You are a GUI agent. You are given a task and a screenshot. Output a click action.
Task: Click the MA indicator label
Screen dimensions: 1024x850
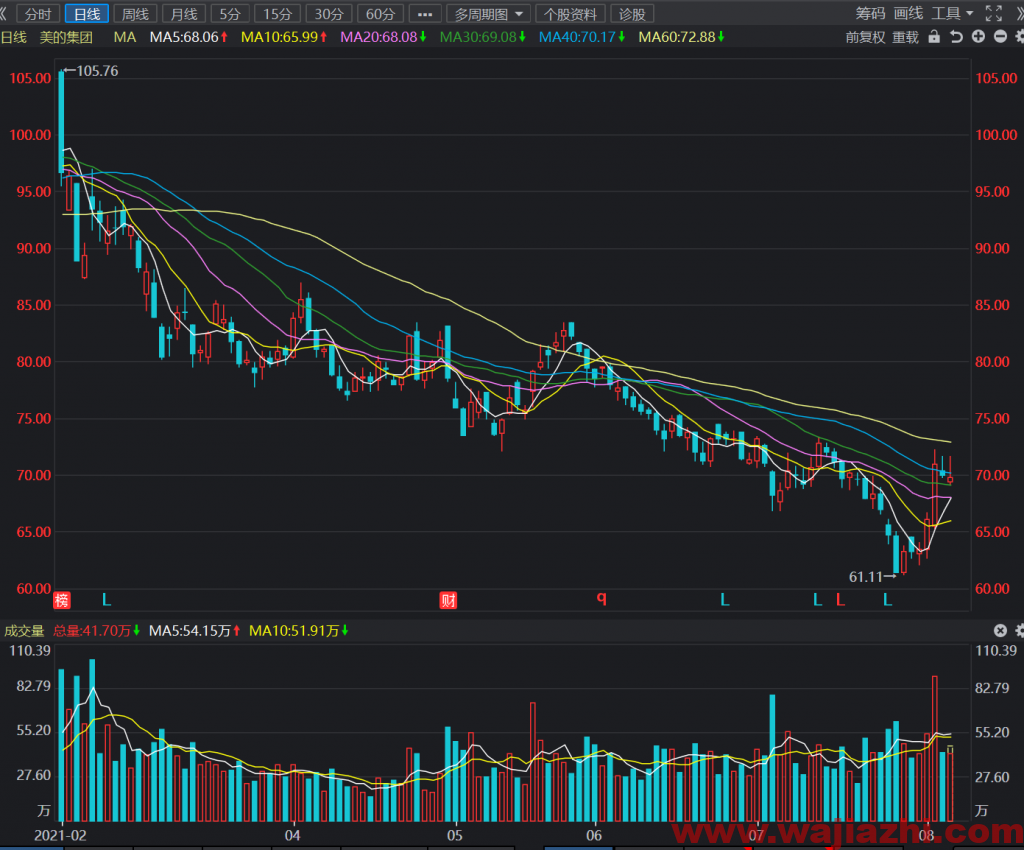click(x=125, y=37)
